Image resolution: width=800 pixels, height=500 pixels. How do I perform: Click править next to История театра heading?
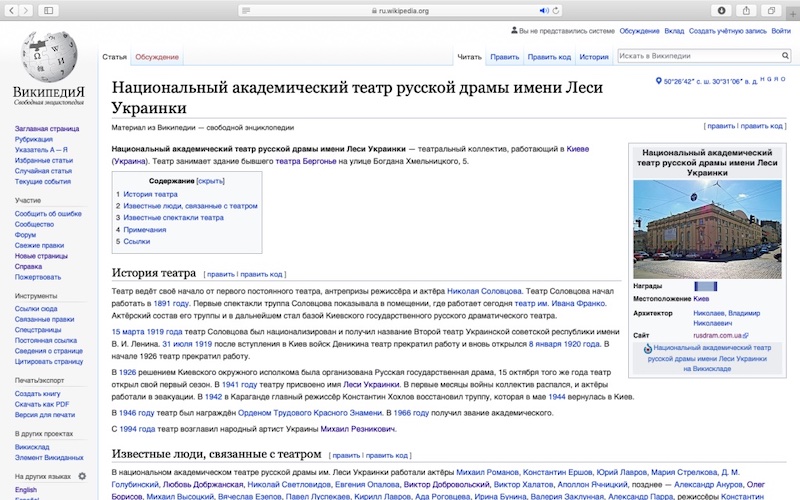pyautogui.click(x=221, y=274)
